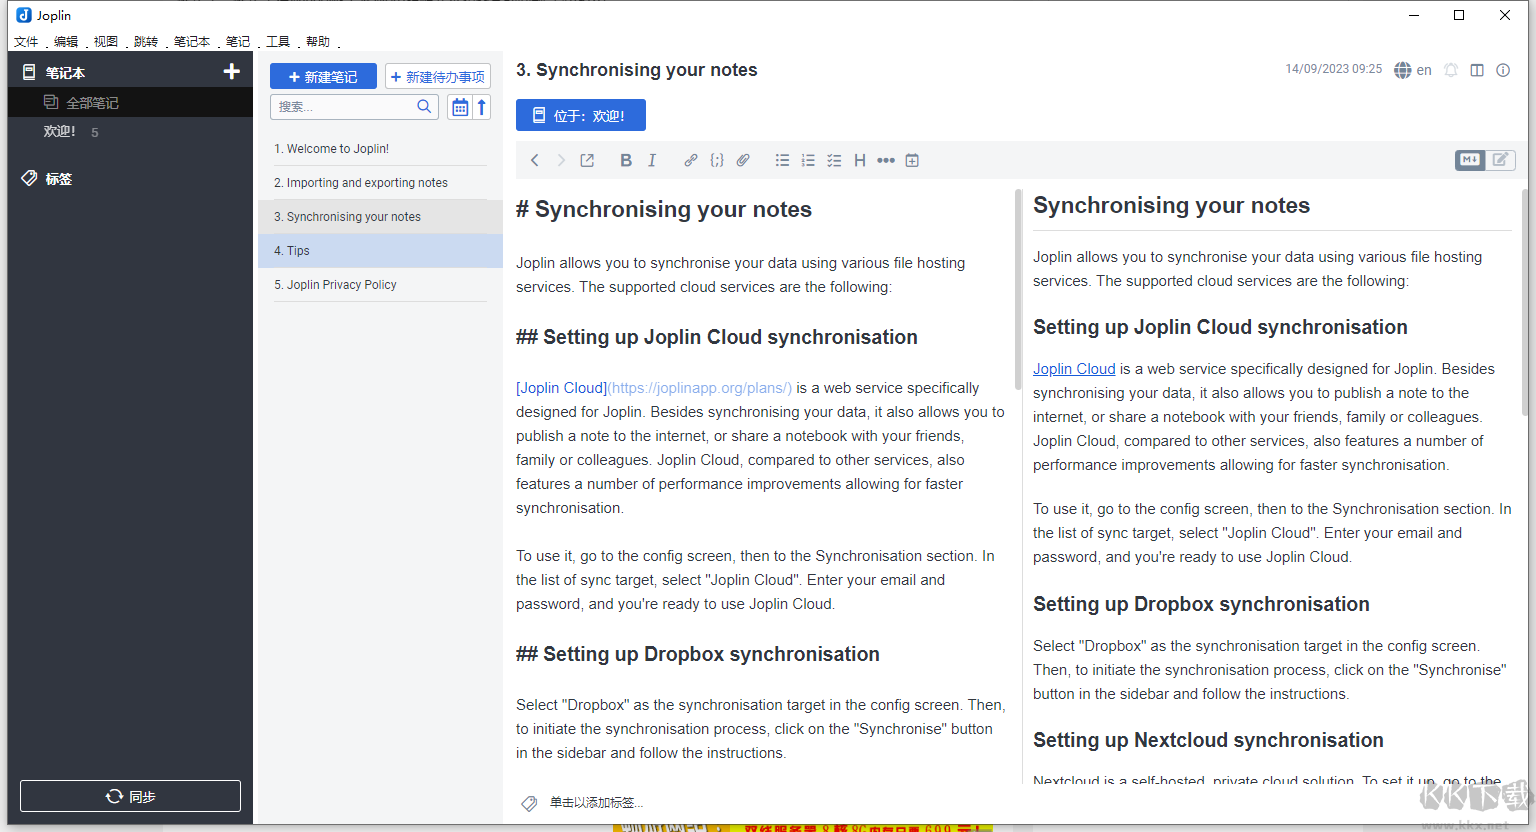Expand the horizontal rule ellipsis toolbar option
1536x832 pixels.
click(x=886, y=160)
